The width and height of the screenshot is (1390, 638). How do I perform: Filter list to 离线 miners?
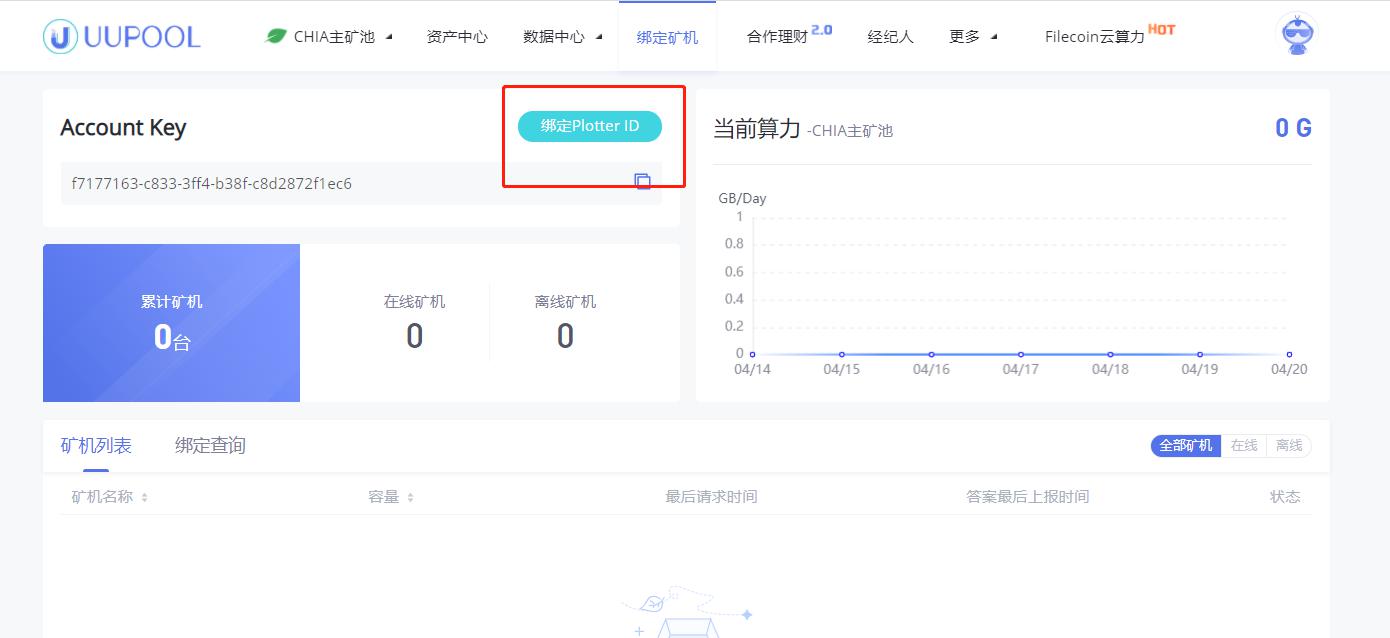(x=1289, y=446)
